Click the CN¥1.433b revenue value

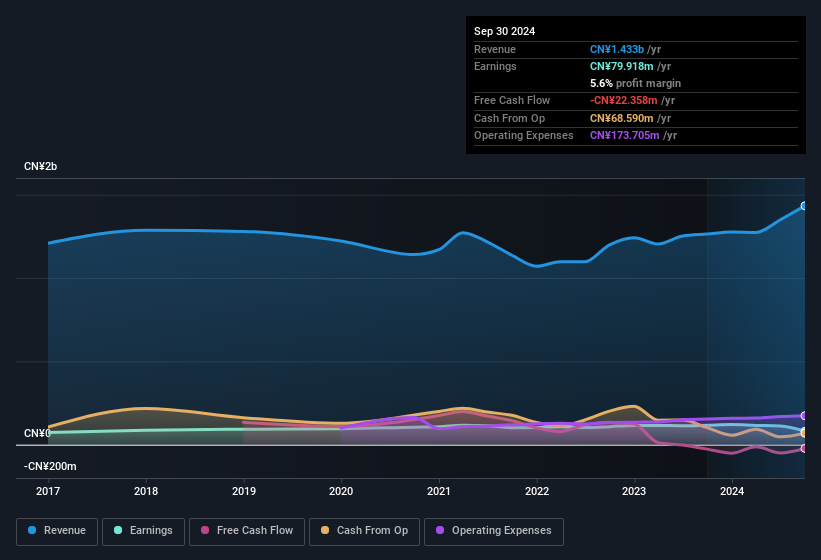tap(617, 49)
